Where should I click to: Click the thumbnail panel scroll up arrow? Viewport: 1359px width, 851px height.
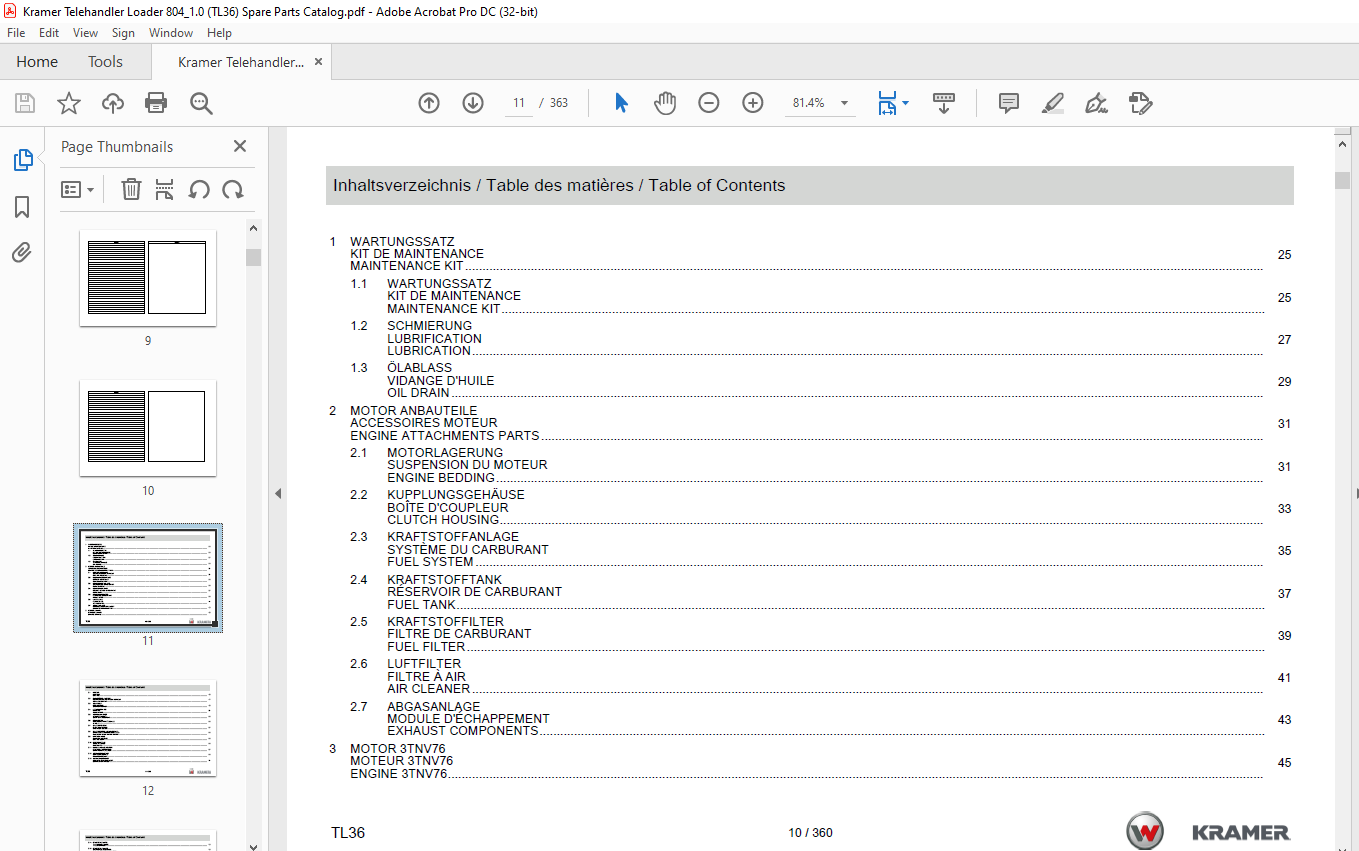point(254,228)
